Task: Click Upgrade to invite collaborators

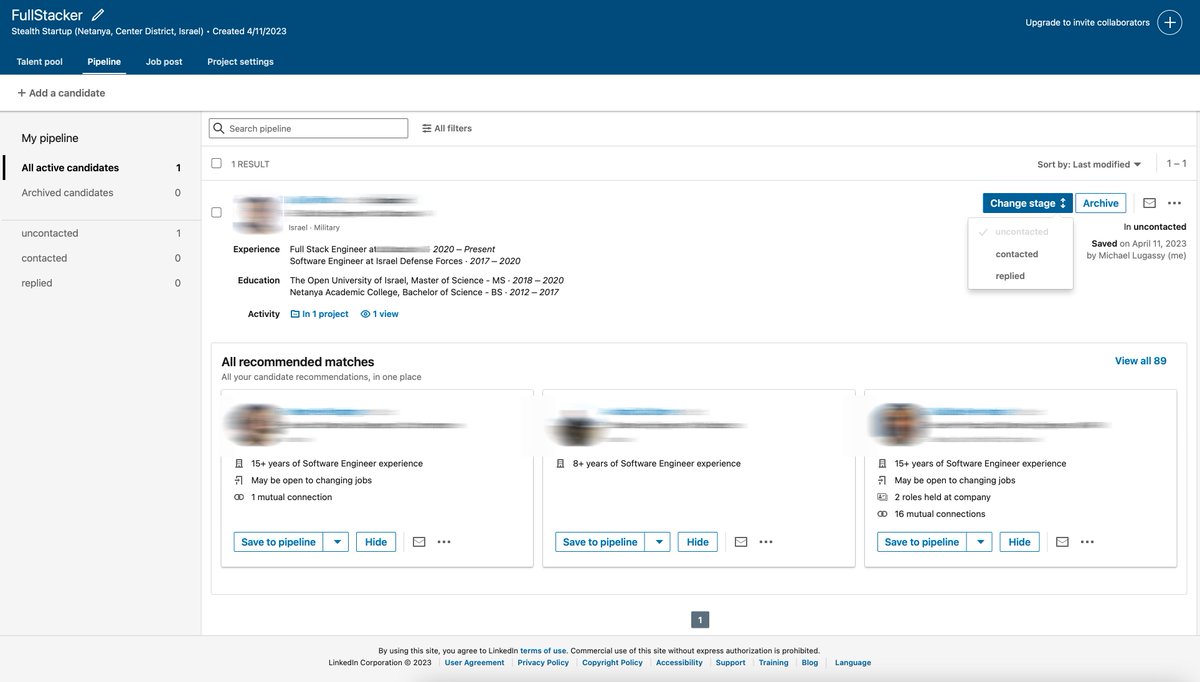Action: [x=1087, y=22]
